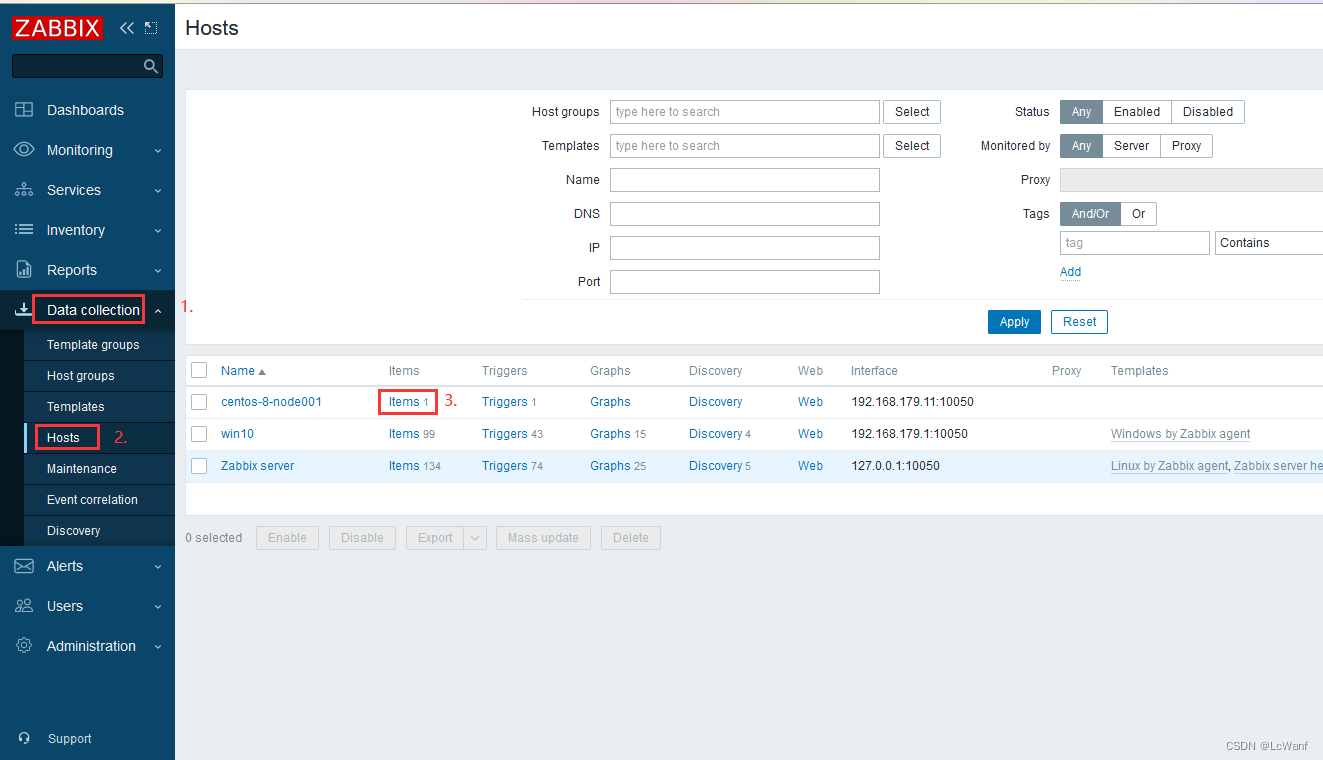The height and width of the screenshot is (760, 1323).
Task: Expand the Services menu chevron
Action: 158,191
